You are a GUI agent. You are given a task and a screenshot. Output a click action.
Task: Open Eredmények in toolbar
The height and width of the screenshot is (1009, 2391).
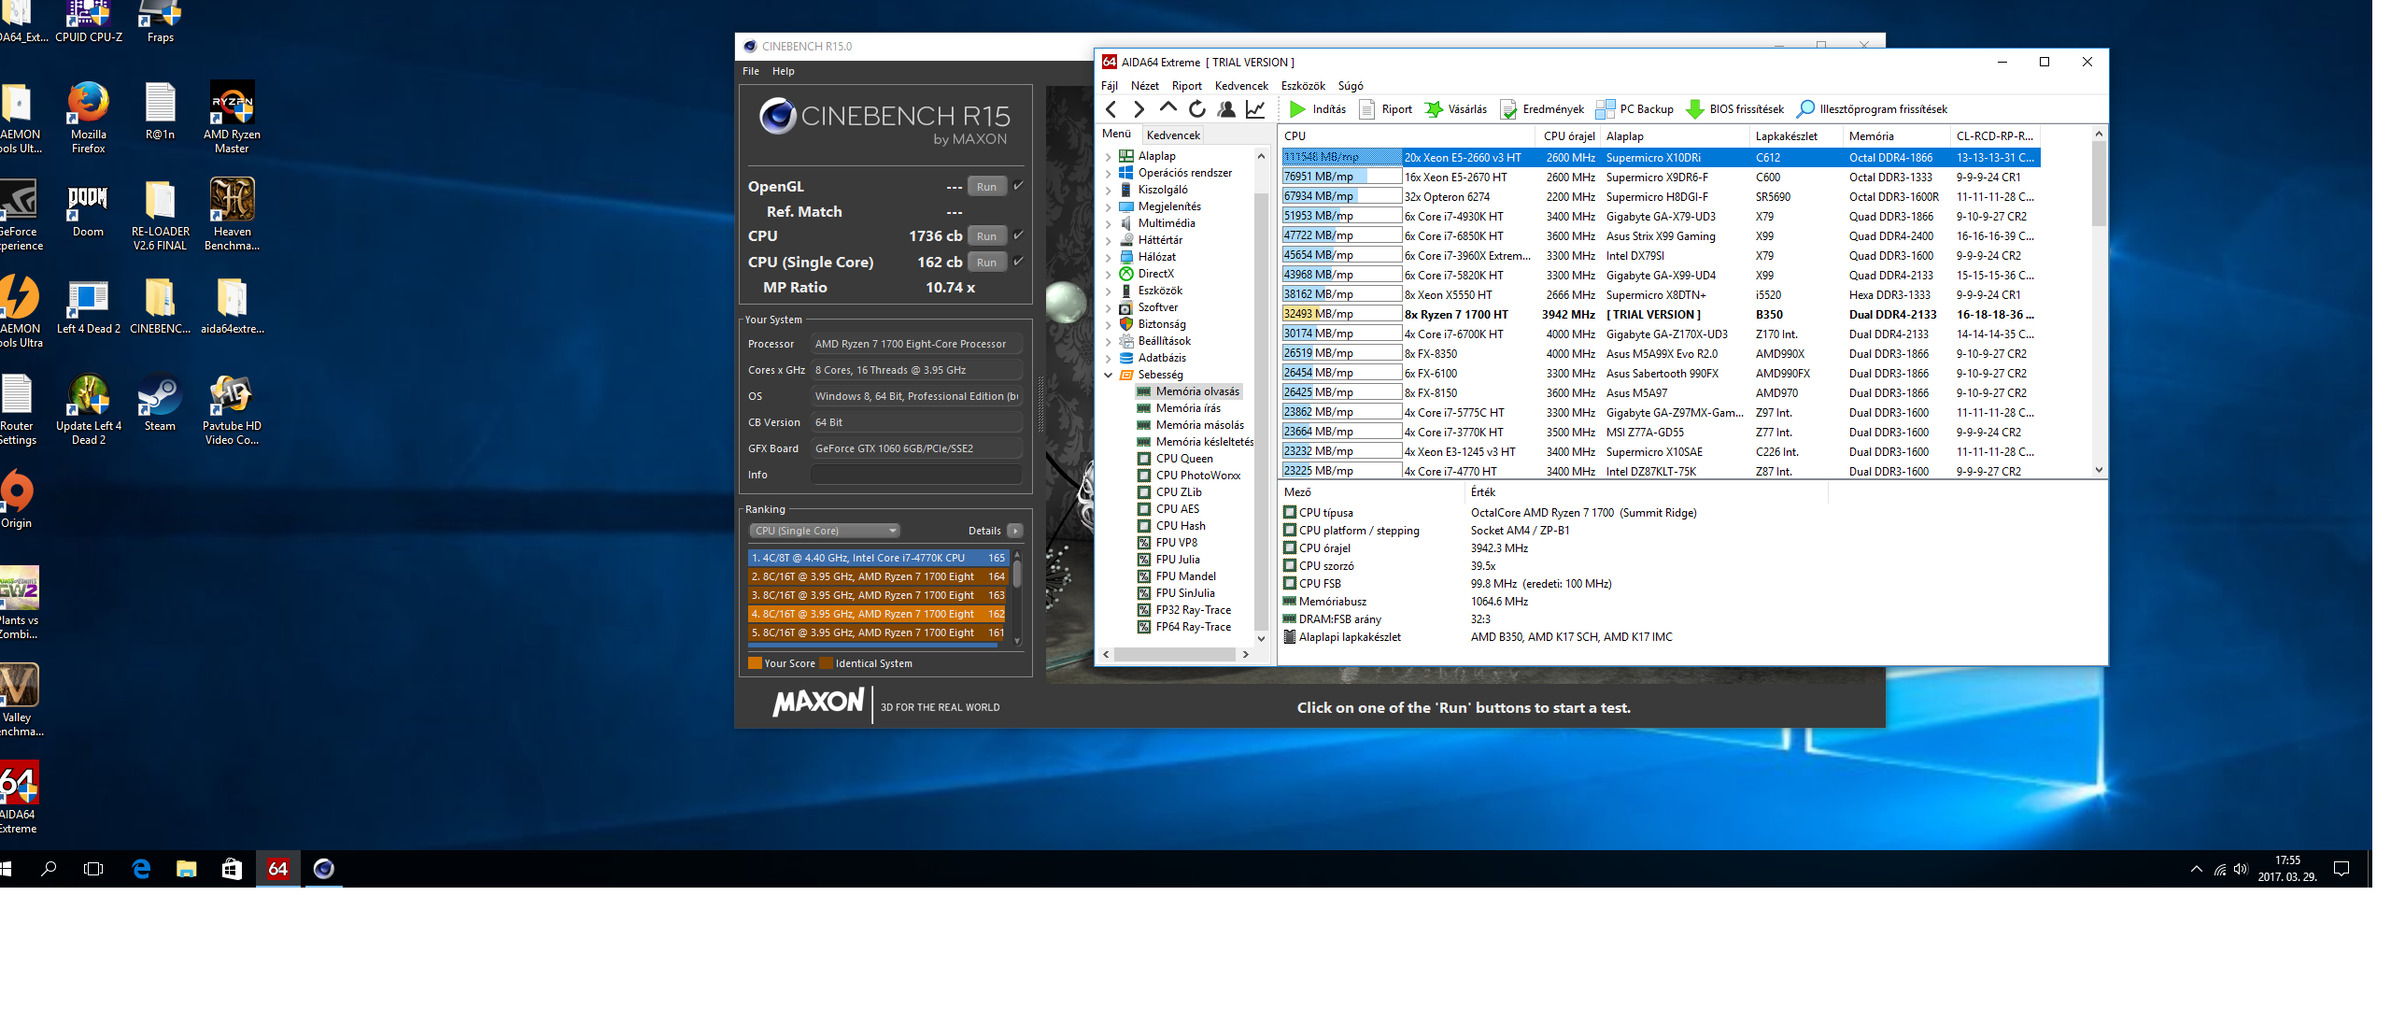pos(1541,109)
